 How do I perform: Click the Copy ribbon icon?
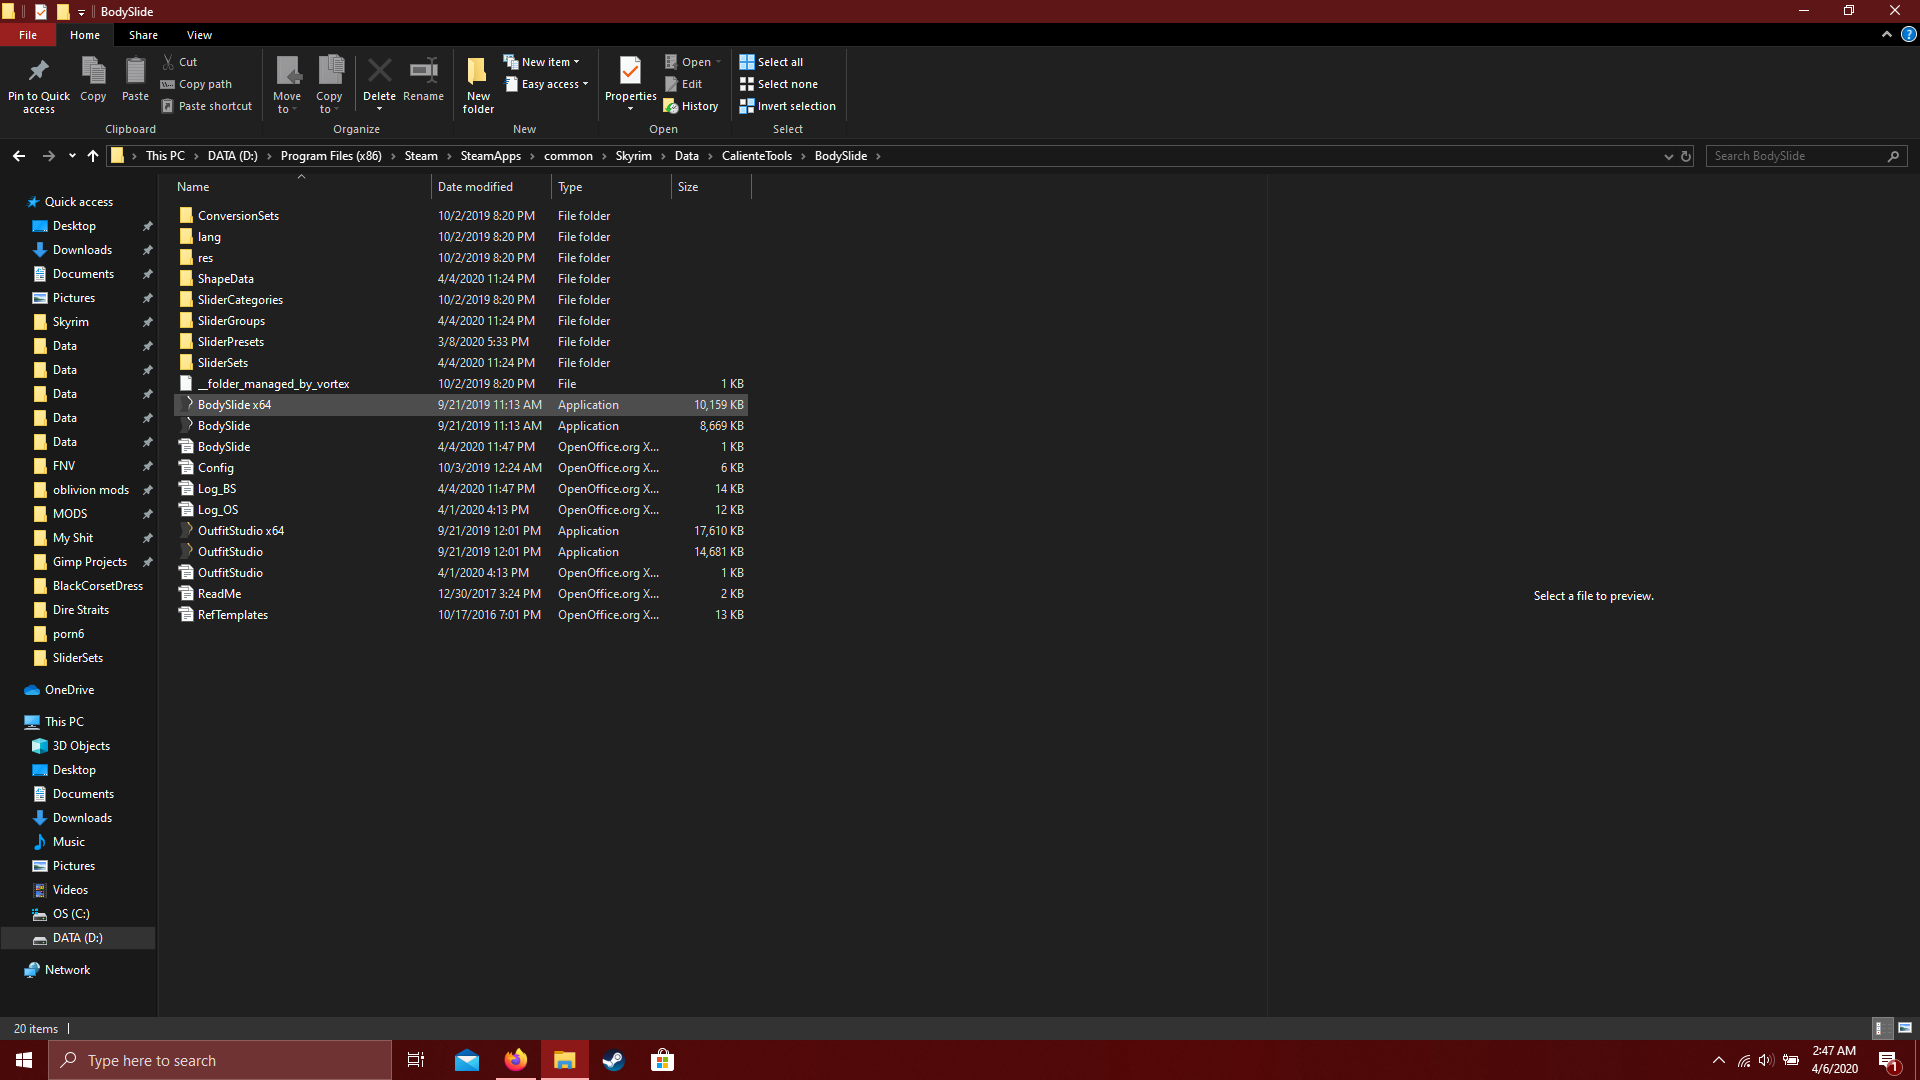(93, 79)
